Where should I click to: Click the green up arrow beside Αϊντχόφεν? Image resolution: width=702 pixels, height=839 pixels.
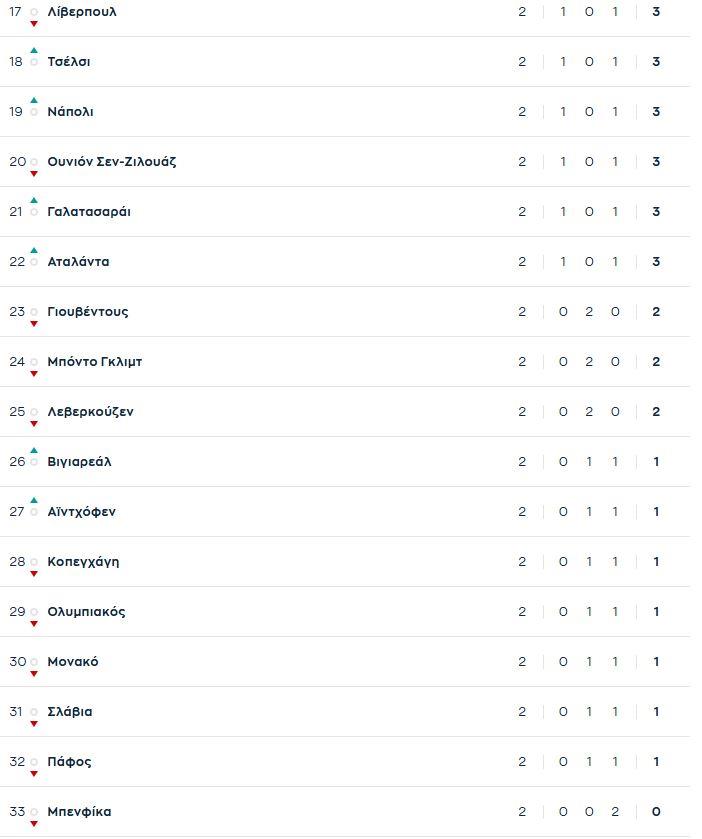(34, 500)
